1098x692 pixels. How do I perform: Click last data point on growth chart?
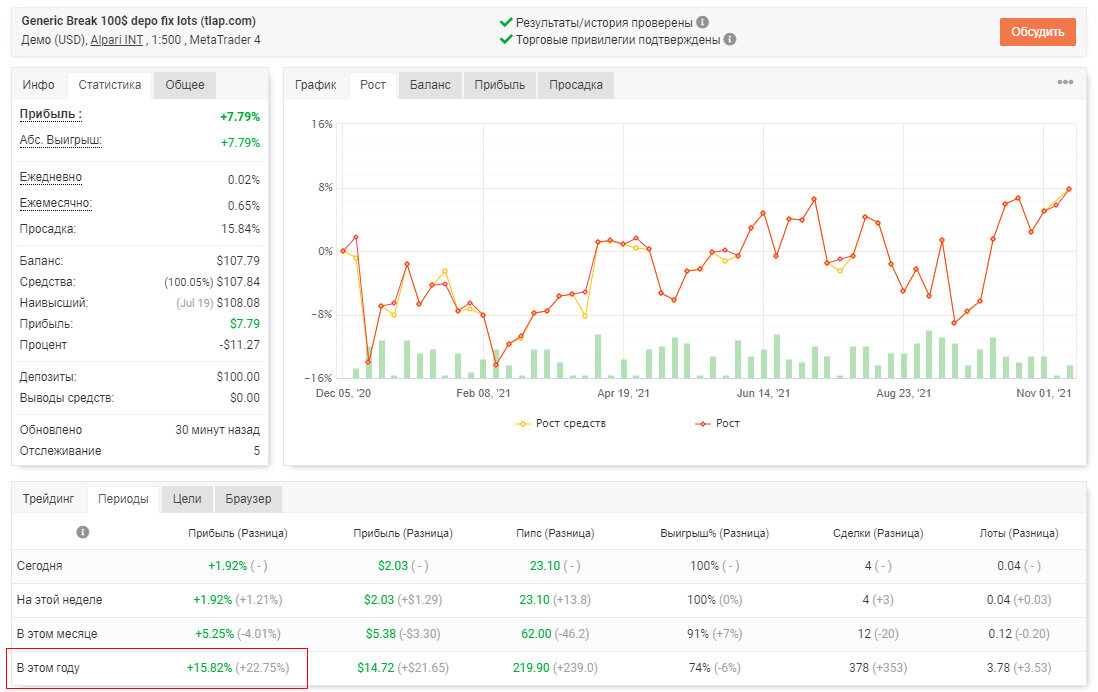pos(1069,189)
